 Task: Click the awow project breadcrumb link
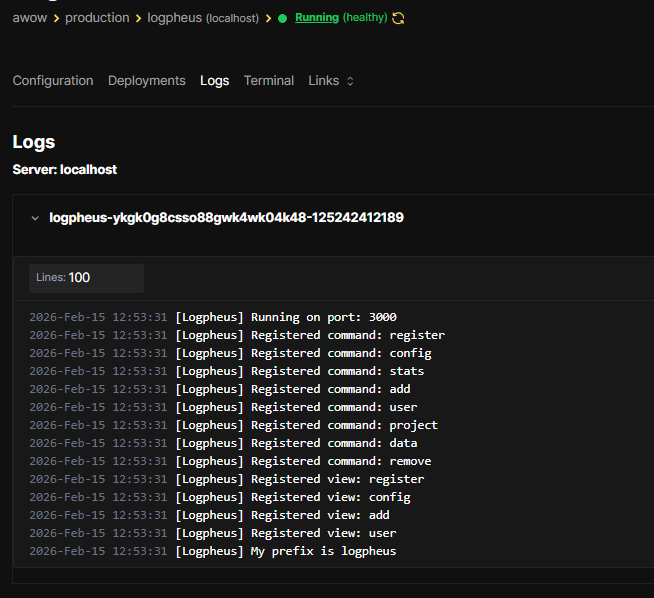tap(29, 18)
